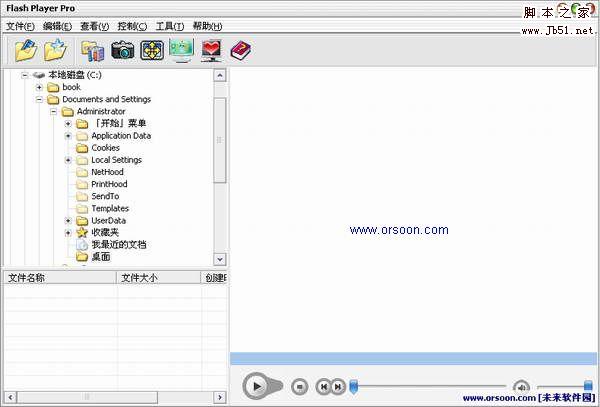Expand the book folder node
Screen dimensions: 600x407
coord(39,87)
